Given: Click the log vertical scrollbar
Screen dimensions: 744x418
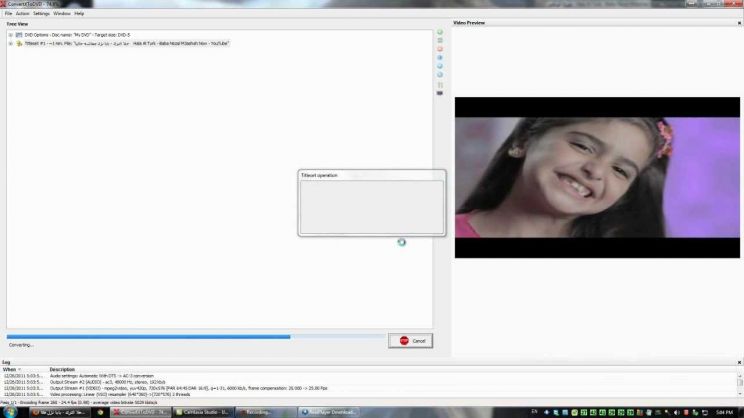Looking at the screenshot, I should (x=739, y=385).
